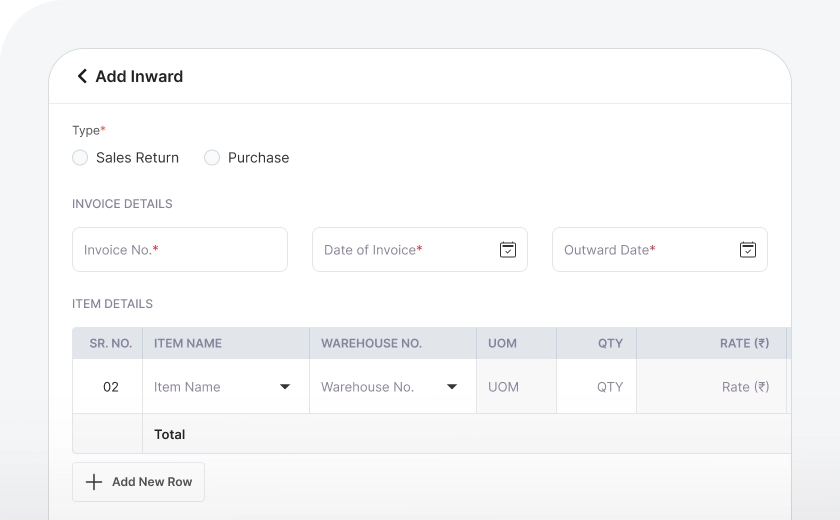The height and width of the screenshot is (520, 840).
Task: Select the Sales Return radio button
Action: [80, 158]
